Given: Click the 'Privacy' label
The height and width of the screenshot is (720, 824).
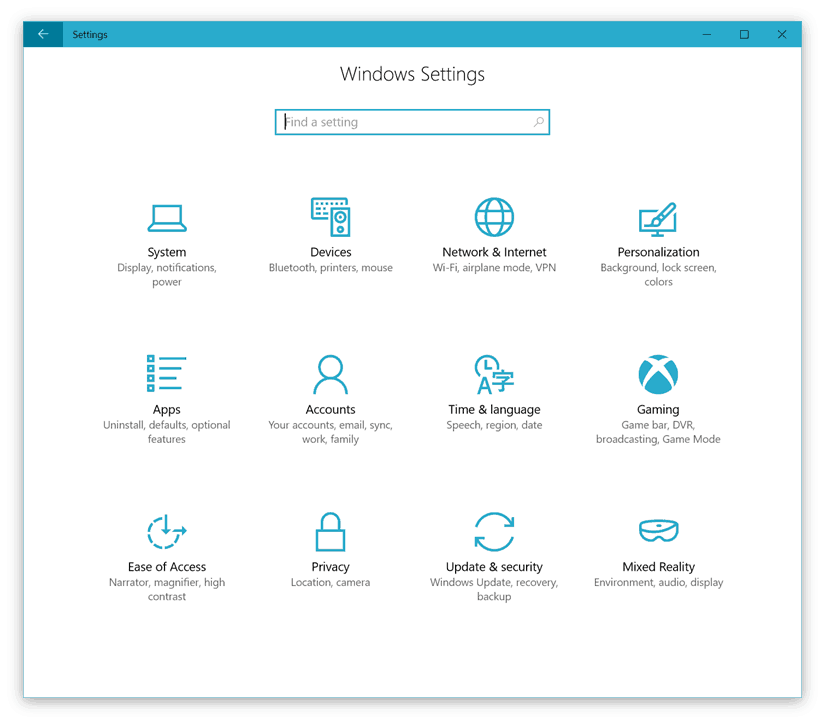Looking at the screenshot, I should pyautogui.click(x=331, y=567).
